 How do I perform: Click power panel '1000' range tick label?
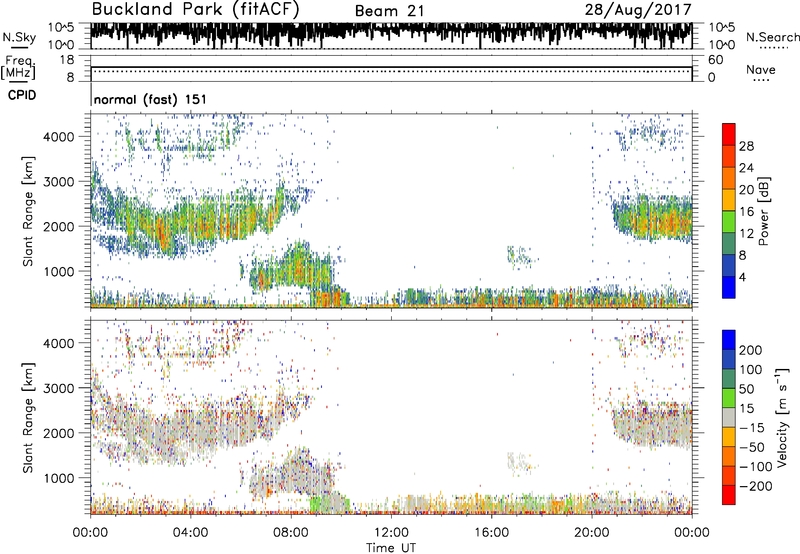coord(58,271)
